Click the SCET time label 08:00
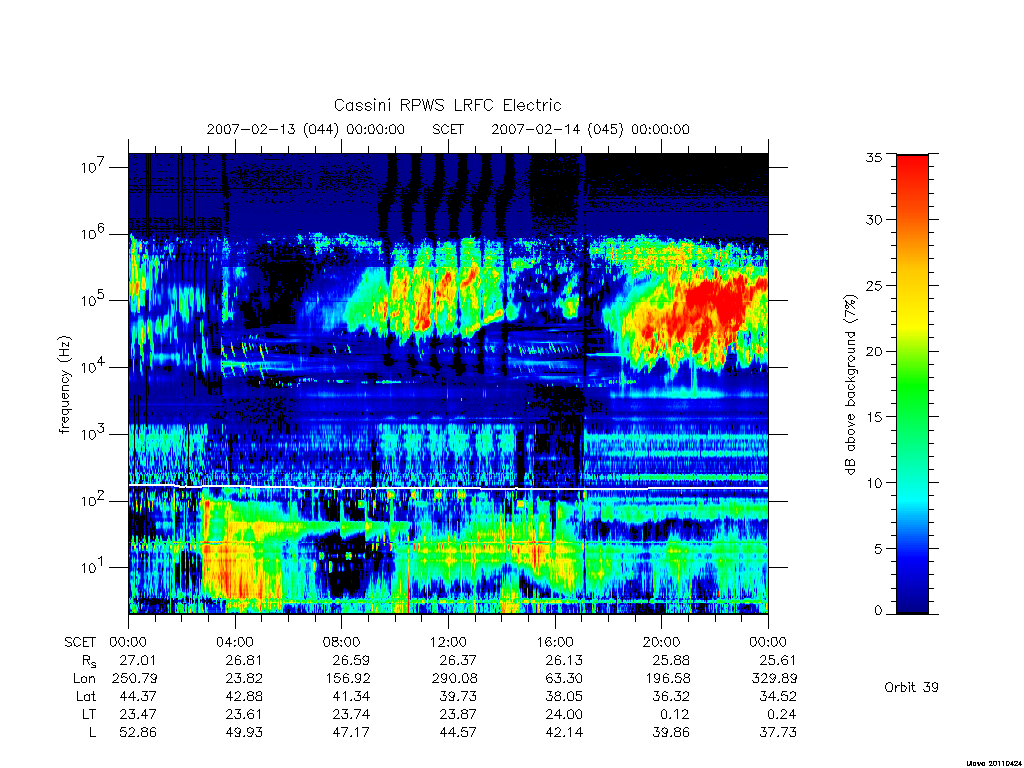 (341, 642)
